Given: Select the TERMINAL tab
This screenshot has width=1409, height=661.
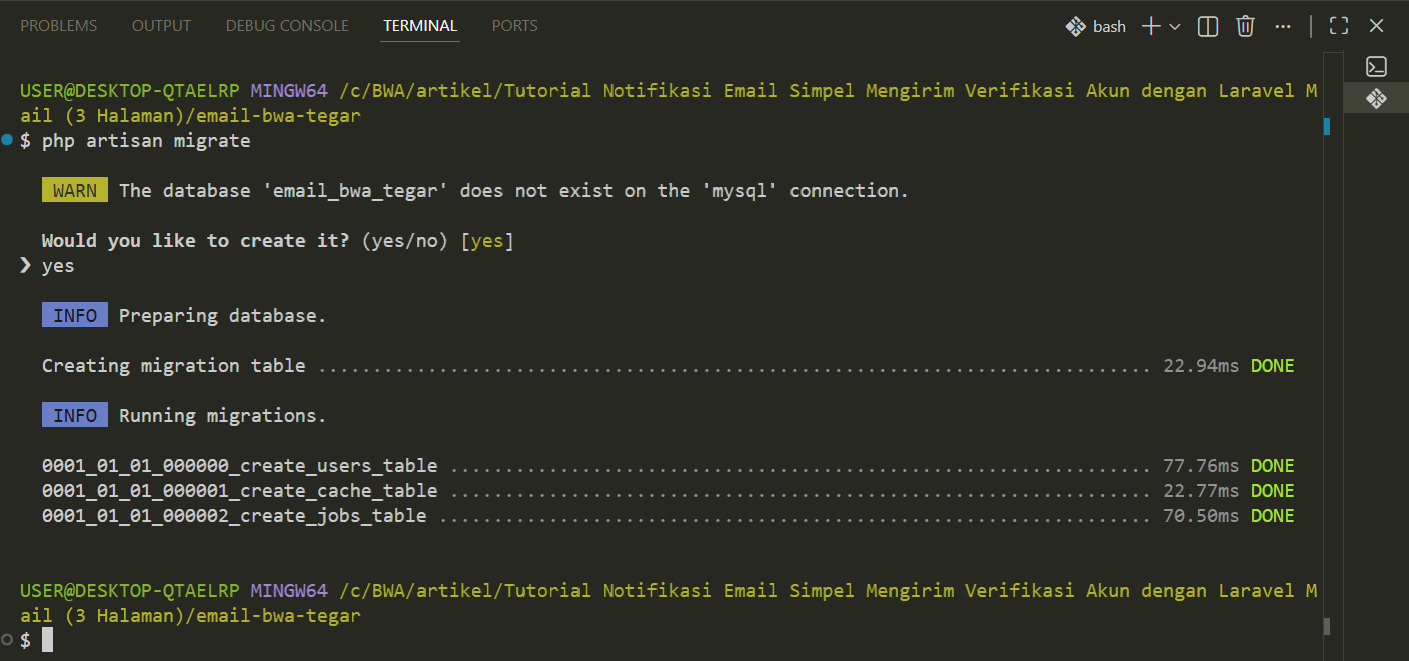Looking at the screenshot, I should click(420, 26).
